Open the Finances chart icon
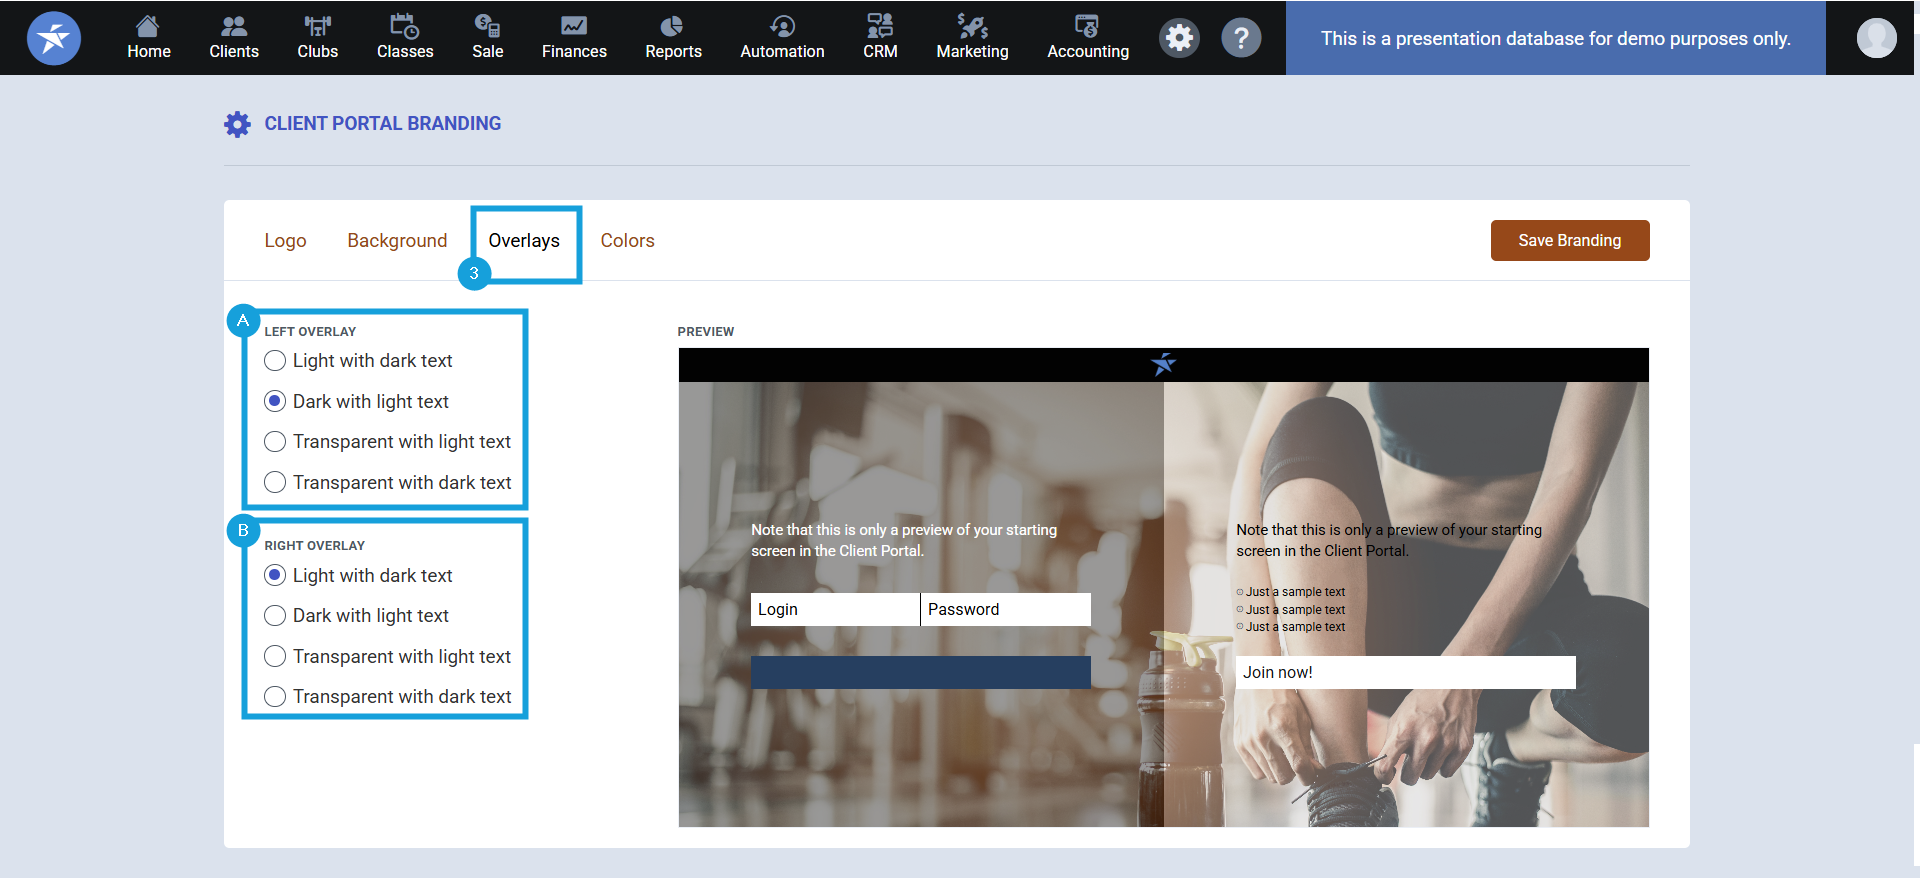 (x=573, y=27)
